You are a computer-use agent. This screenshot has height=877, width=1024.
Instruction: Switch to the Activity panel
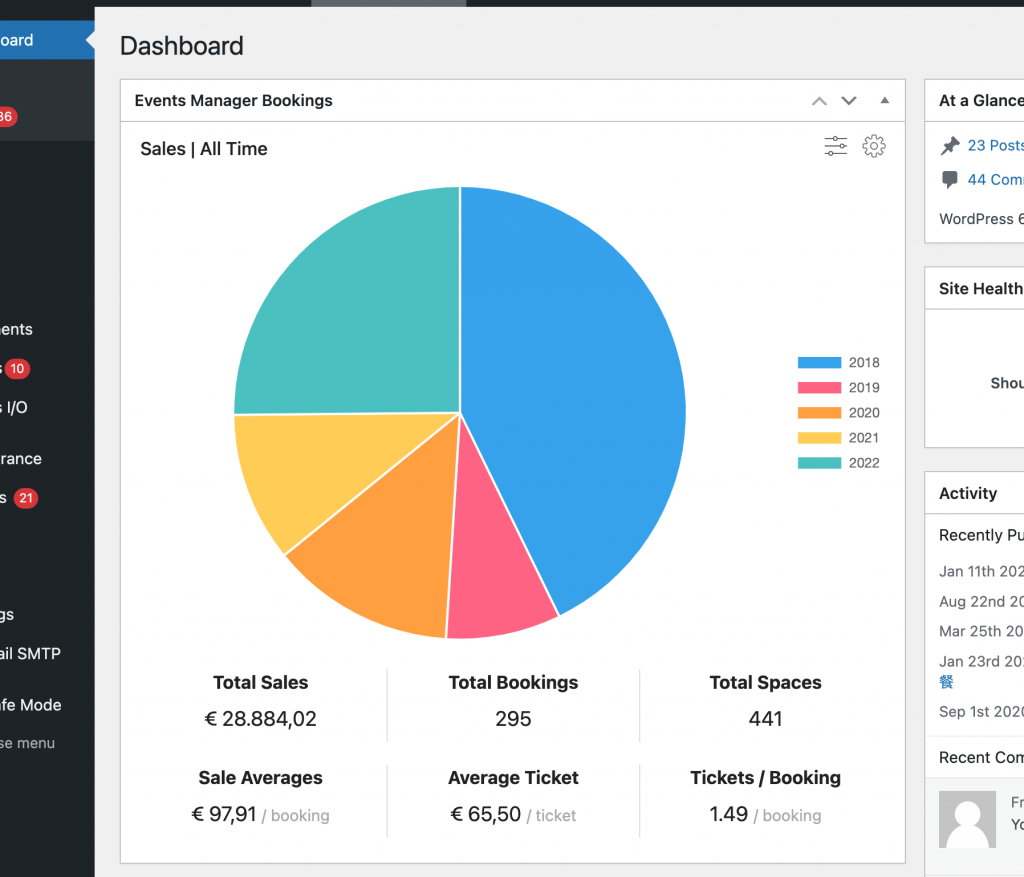[x=969, y=493]
